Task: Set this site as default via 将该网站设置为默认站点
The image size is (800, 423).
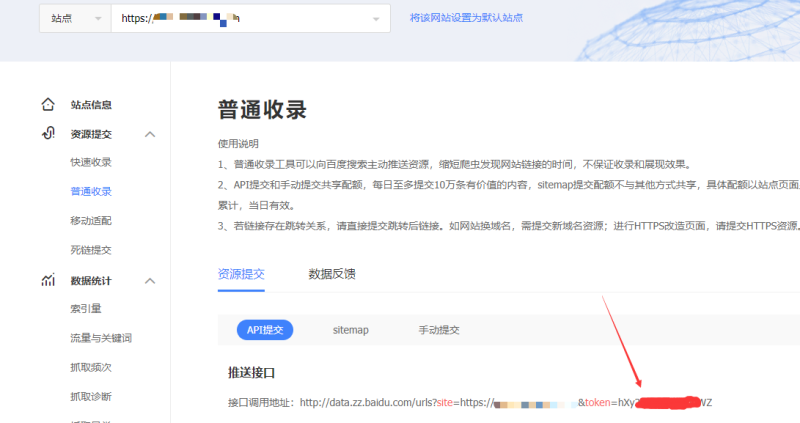Action: (466, 18)
